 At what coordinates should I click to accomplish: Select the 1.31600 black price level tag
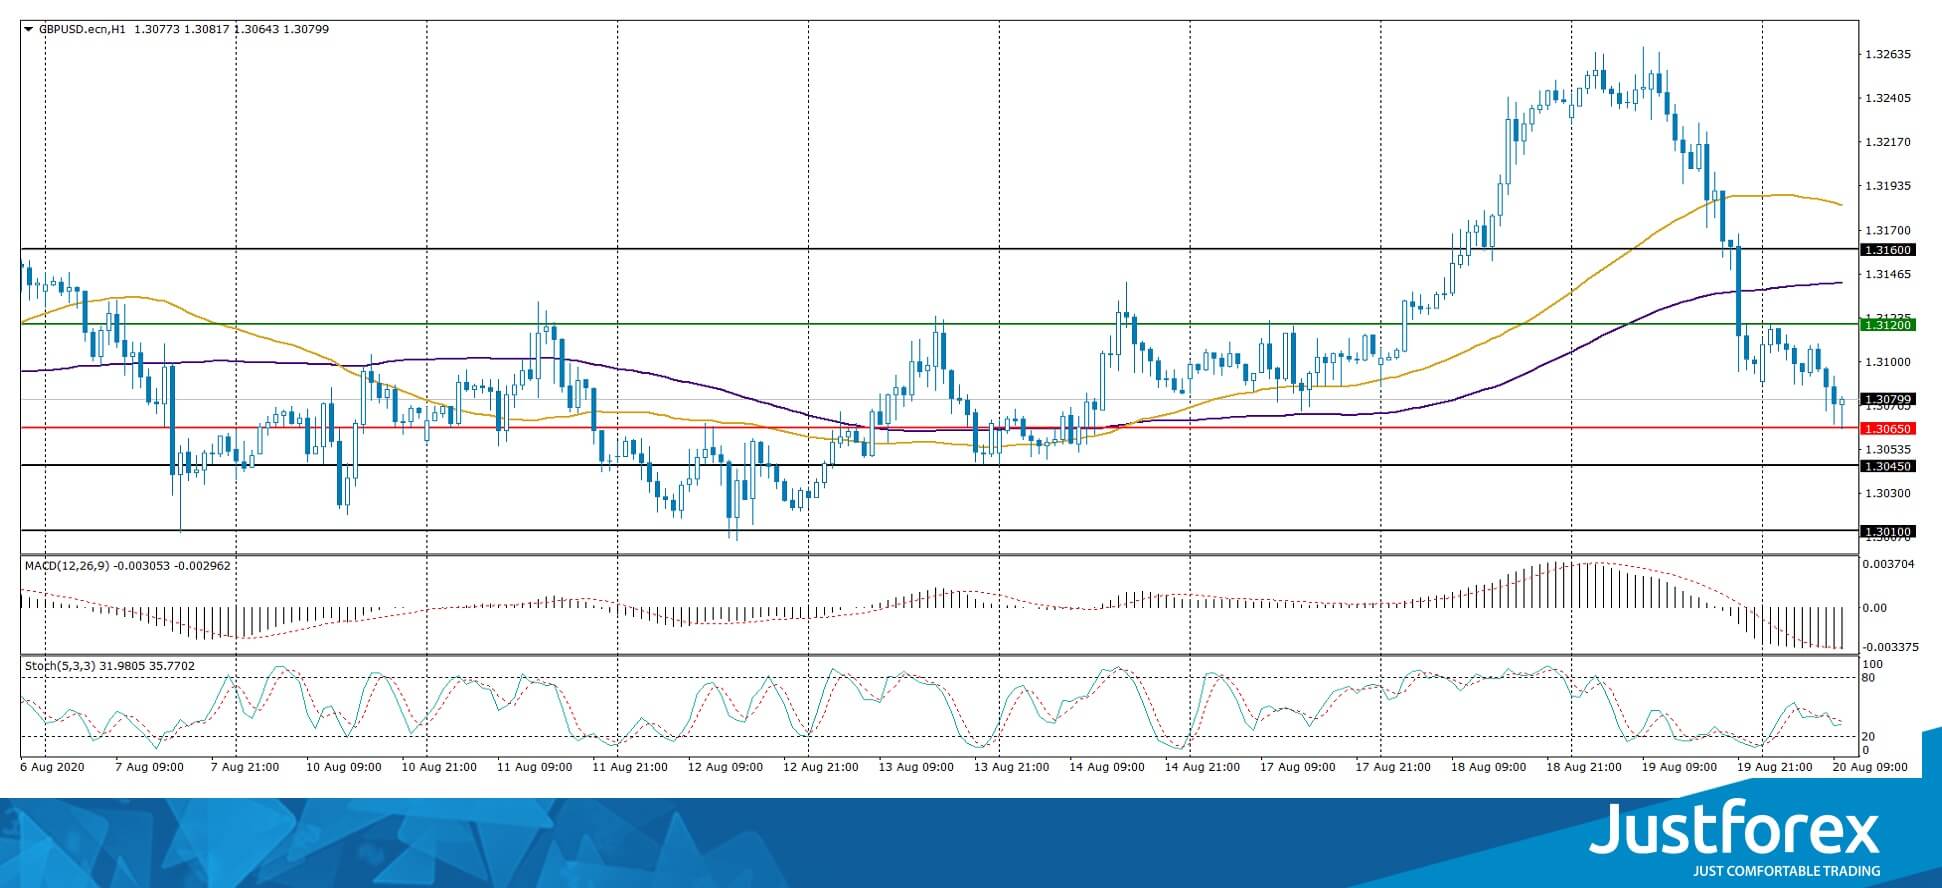pyautogui.click(x=1886, y=250)
